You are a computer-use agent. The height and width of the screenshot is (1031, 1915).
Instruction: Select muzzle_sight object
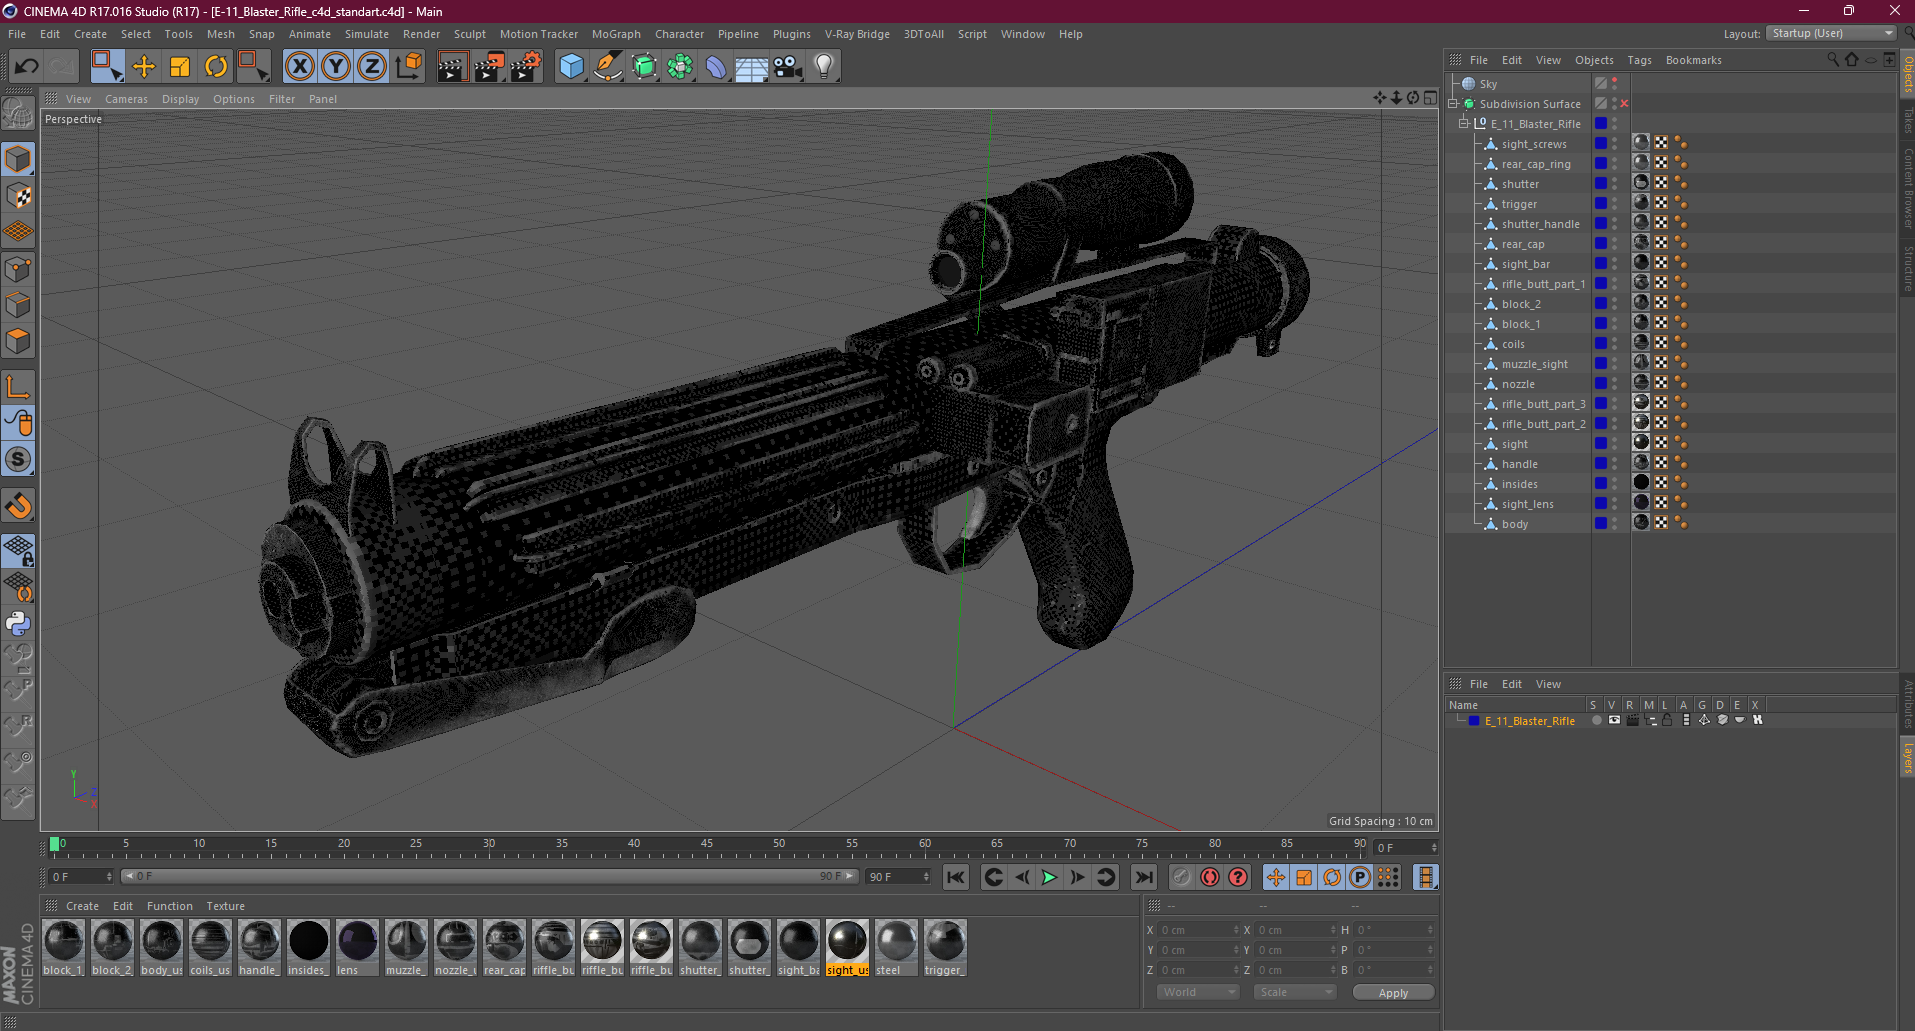click(x=1534, y=364)
